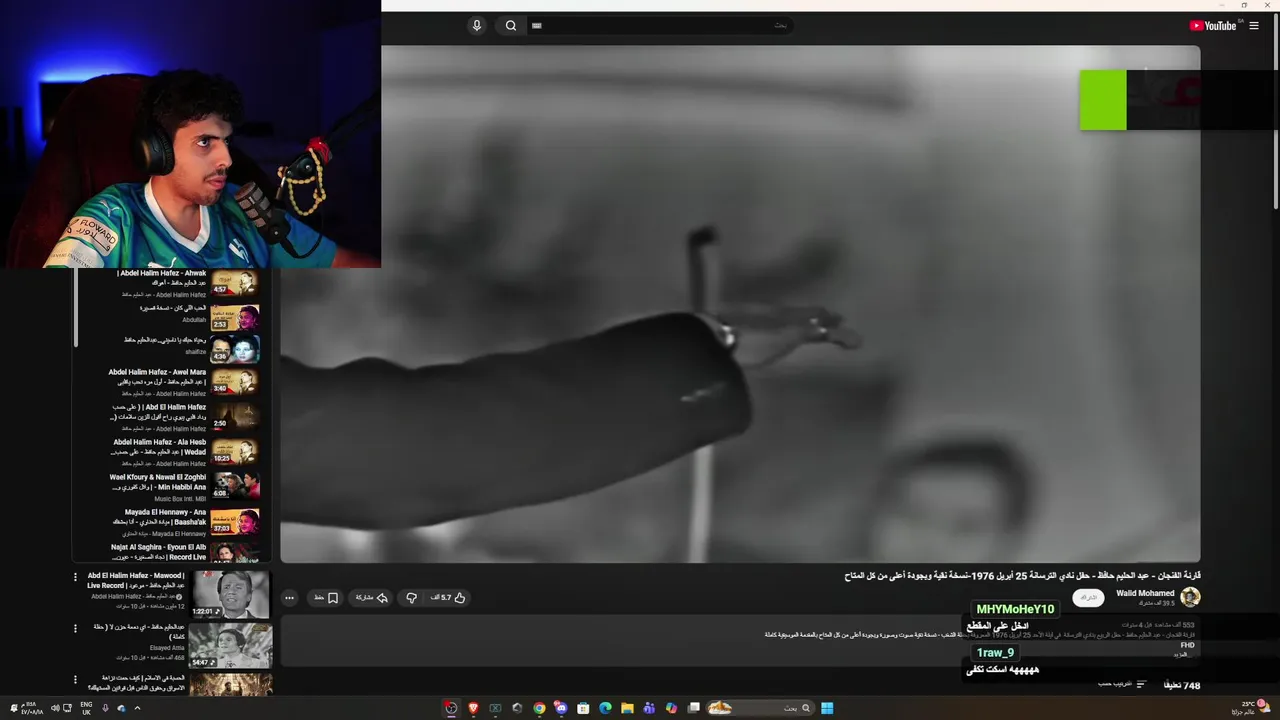
Task: Play the 2:53 Abdullah playlist video
Action: pos(235,317)
